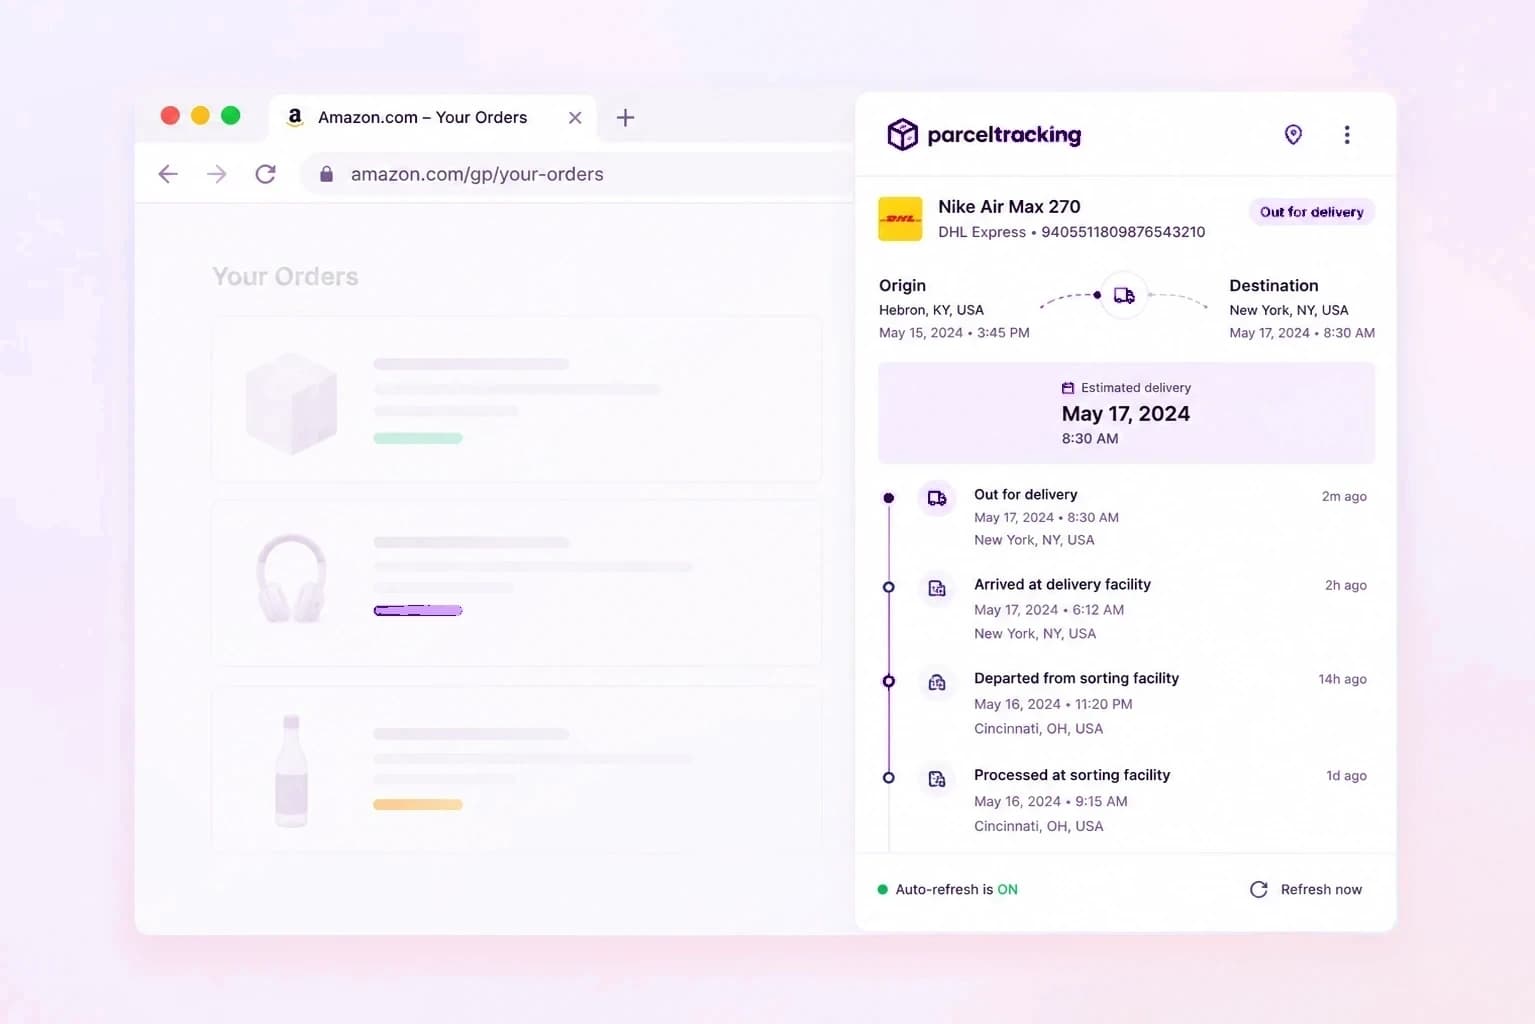Click the Departed from sorting facility entry title
The height and width of the screenshot is (1024, 1535).
[1076, 678]
